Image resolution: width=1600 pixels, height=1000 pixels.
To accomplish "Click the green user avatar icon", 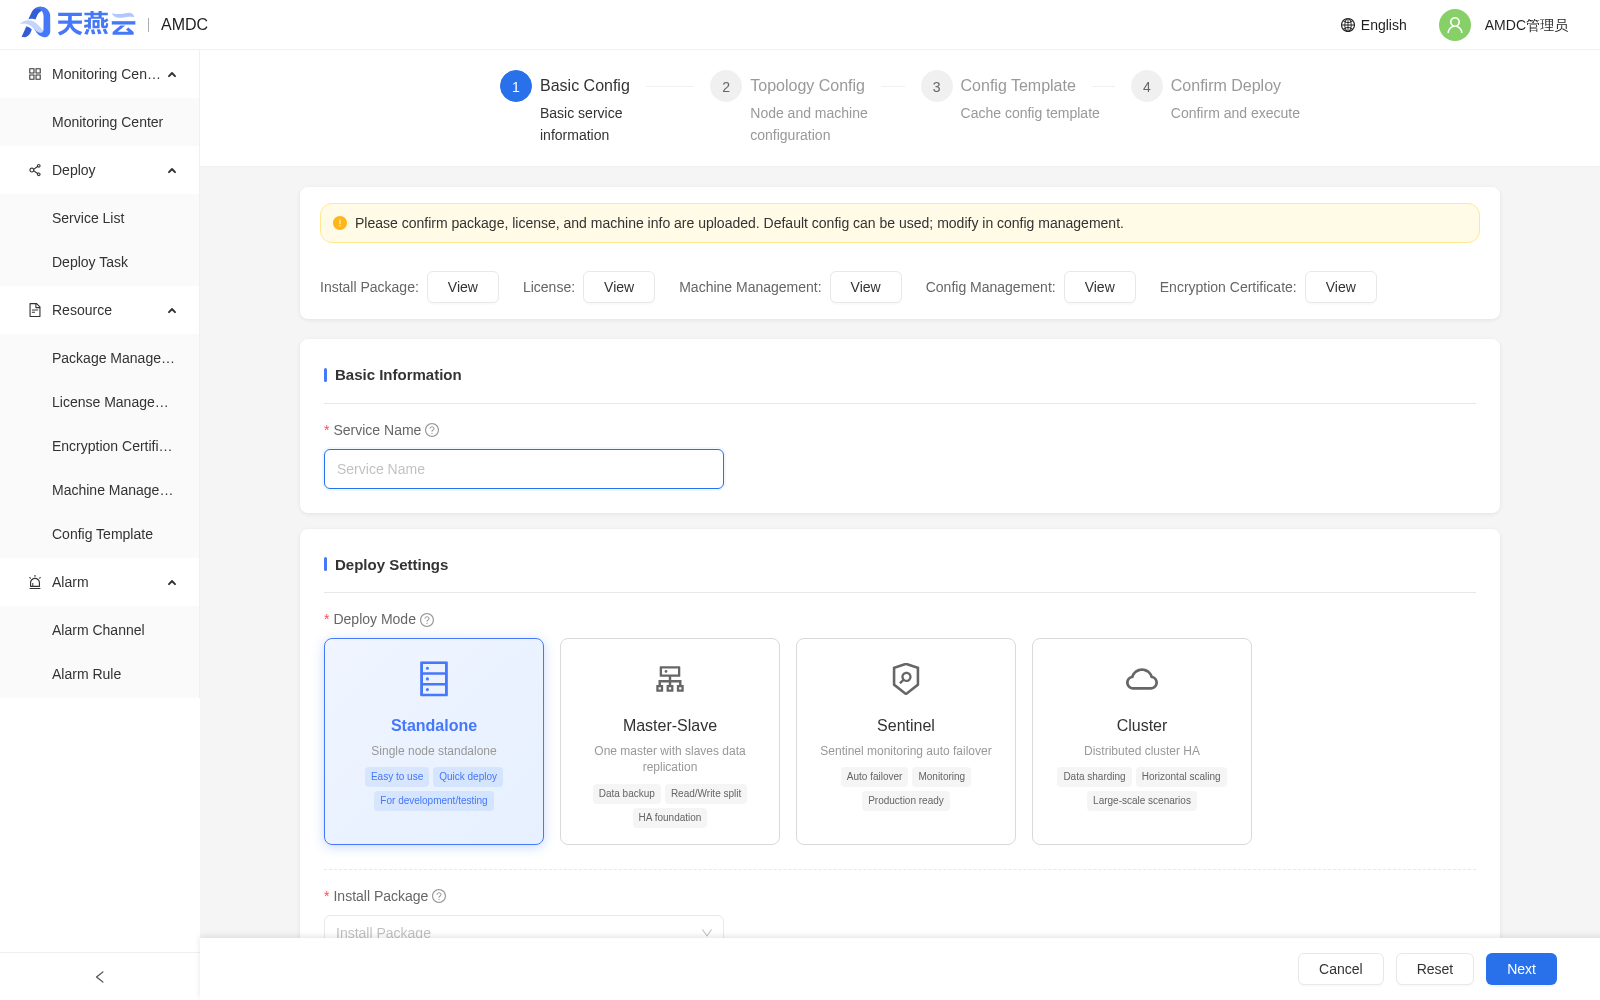I will [1455, 25].
